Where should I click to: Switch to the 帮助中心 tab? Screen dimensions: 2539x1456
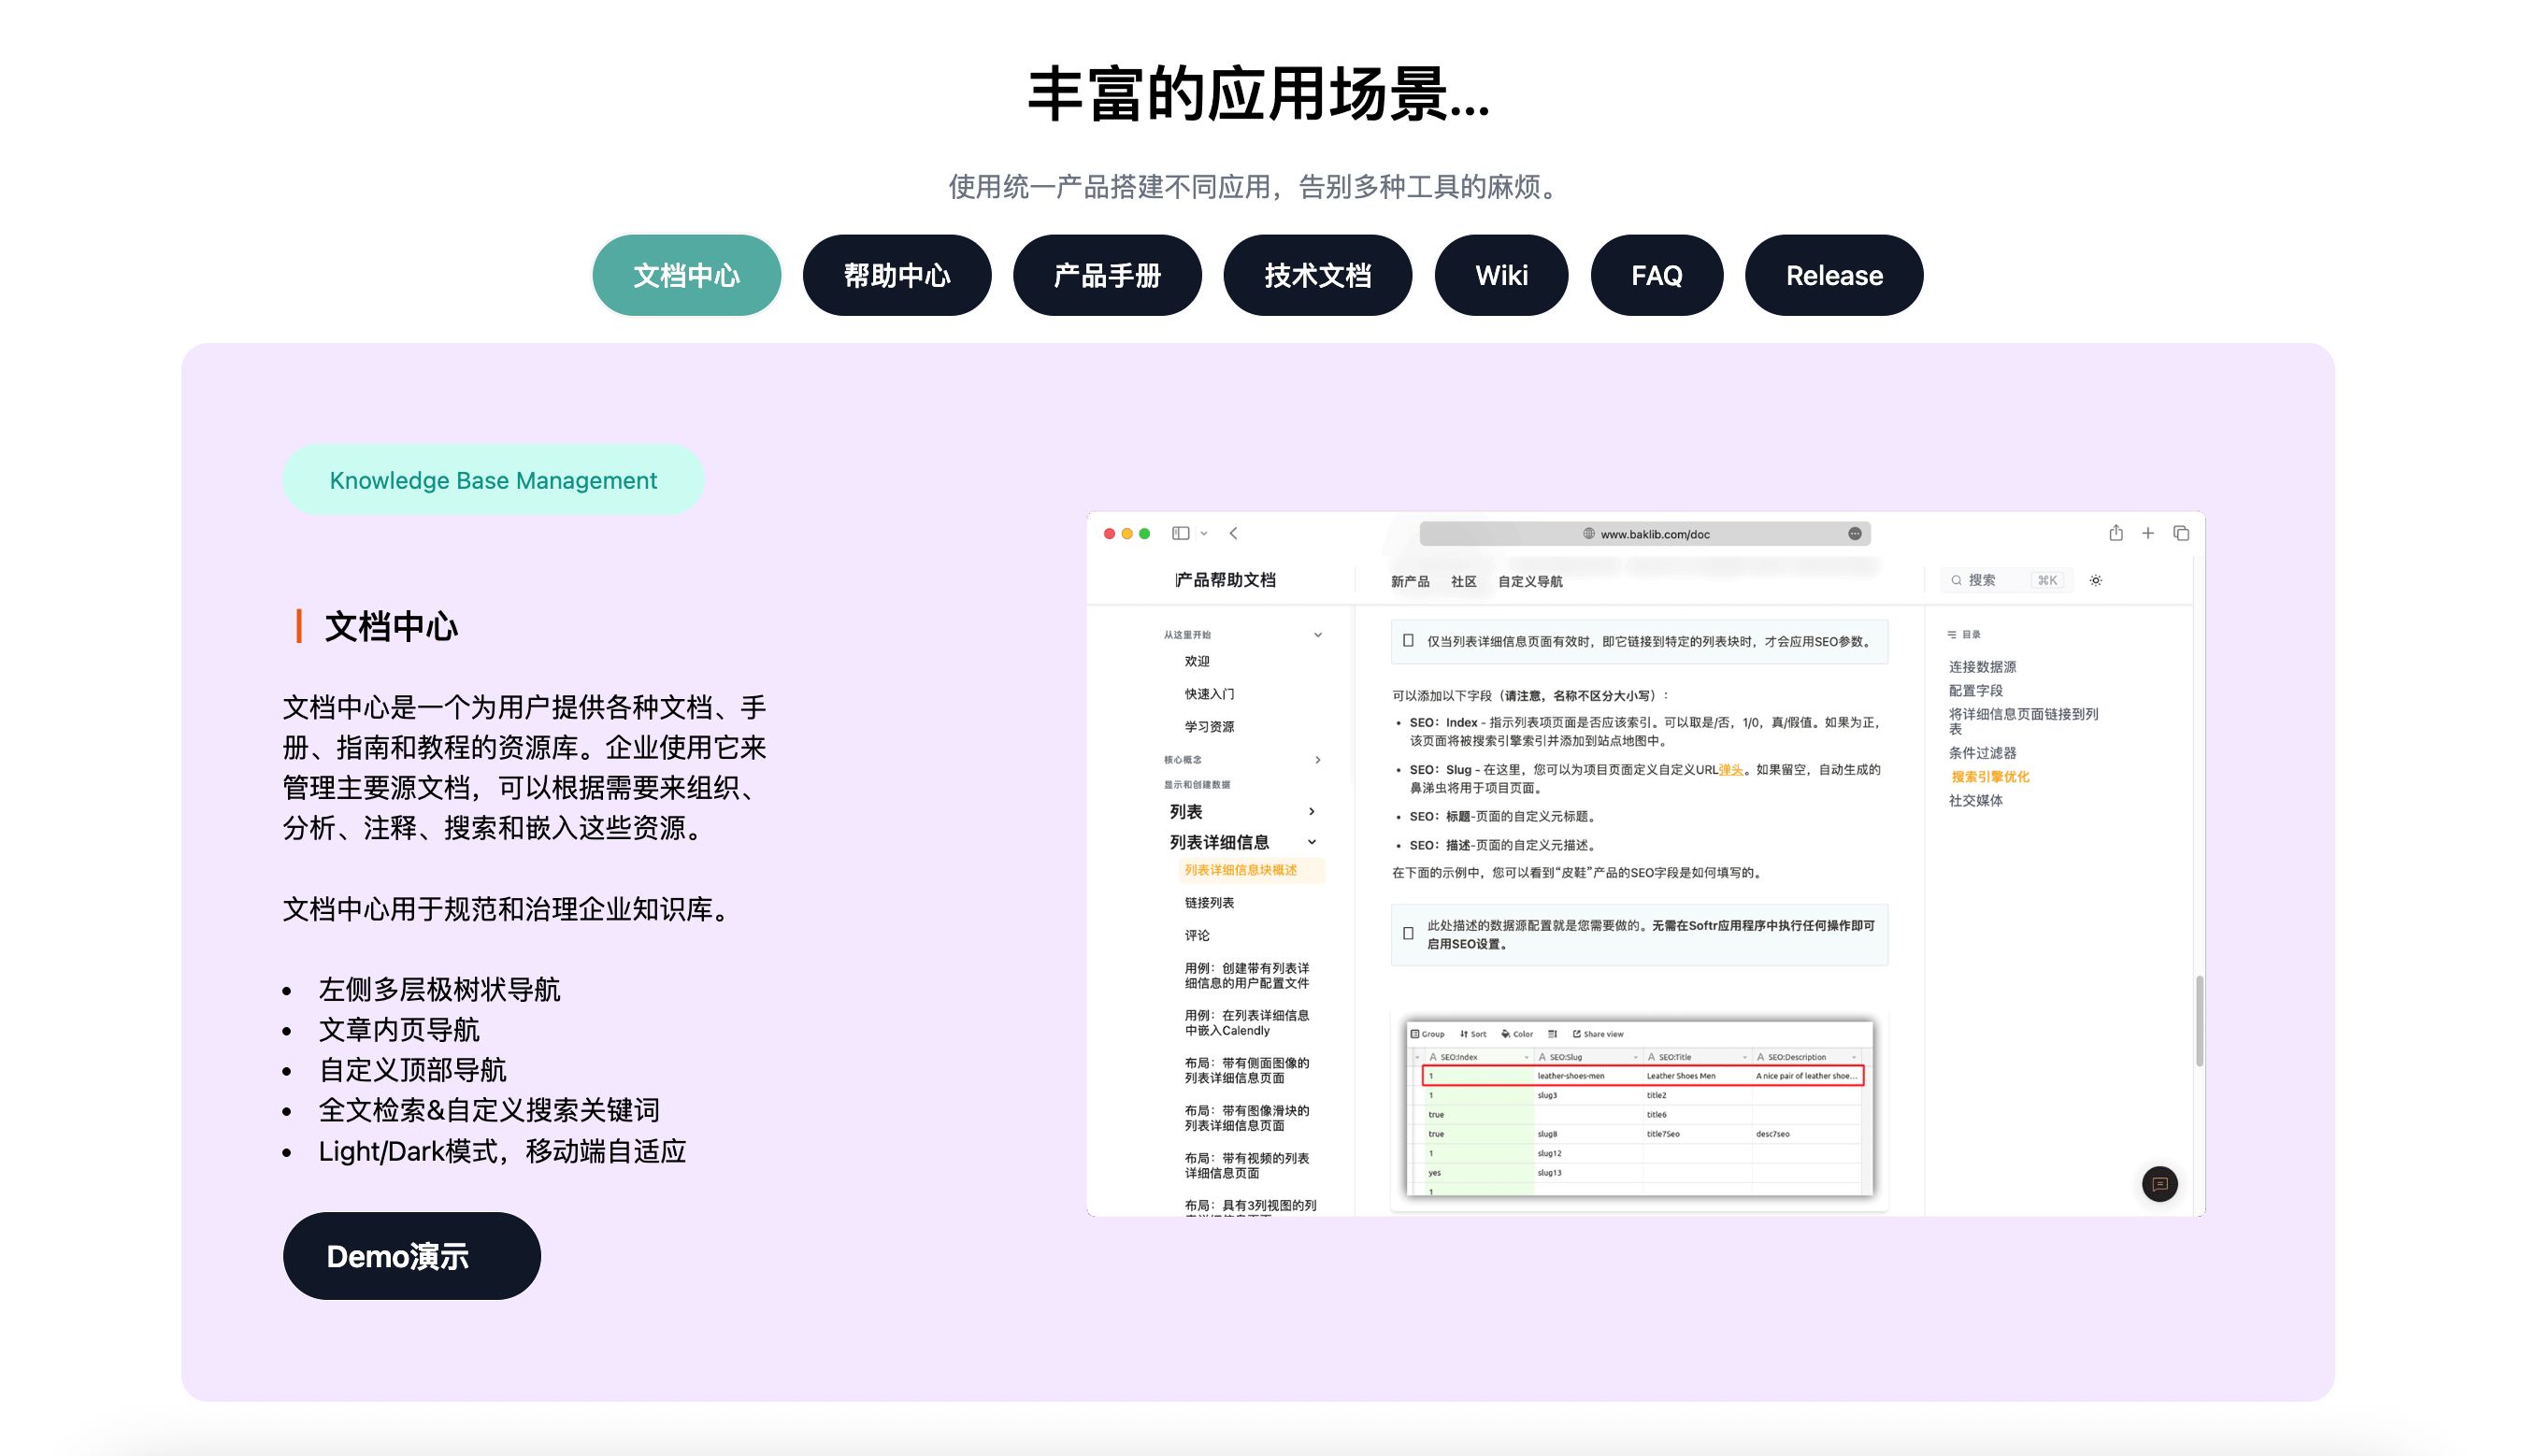(x=896, y=276)
